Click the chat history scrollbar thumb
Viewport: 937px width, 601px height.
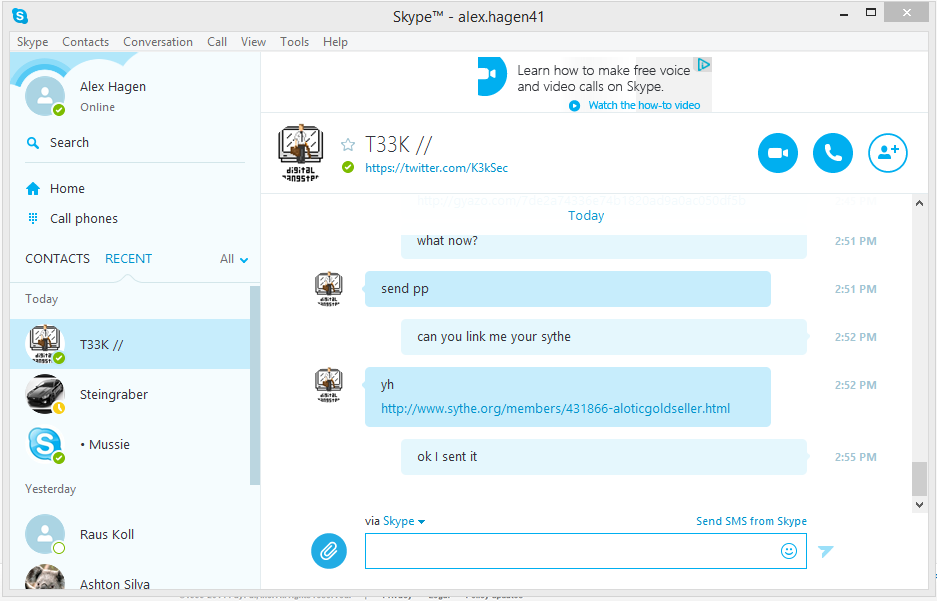coord(919,479)
